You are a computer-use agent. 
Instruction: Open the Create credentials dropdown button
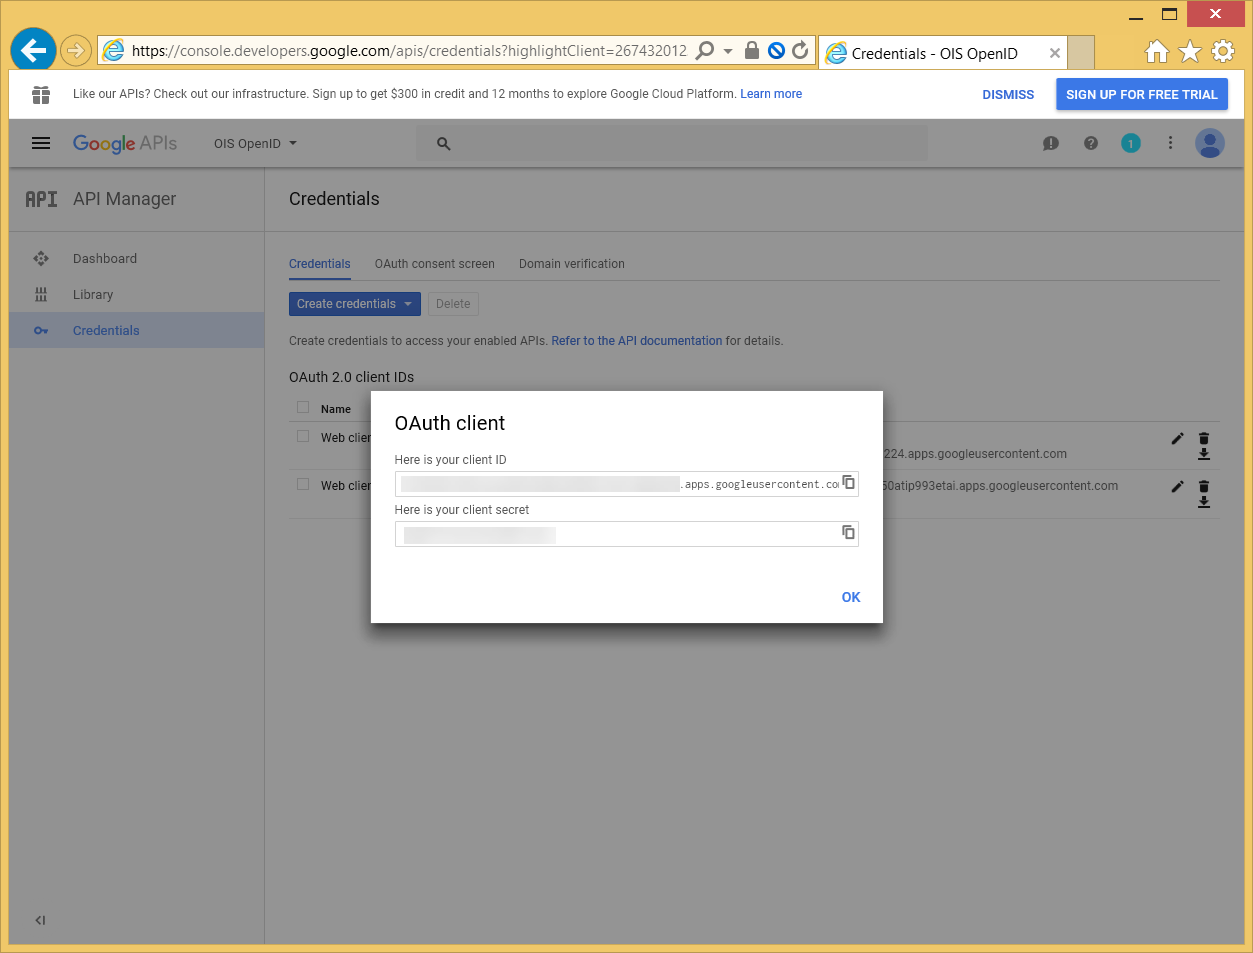(355, 304)
